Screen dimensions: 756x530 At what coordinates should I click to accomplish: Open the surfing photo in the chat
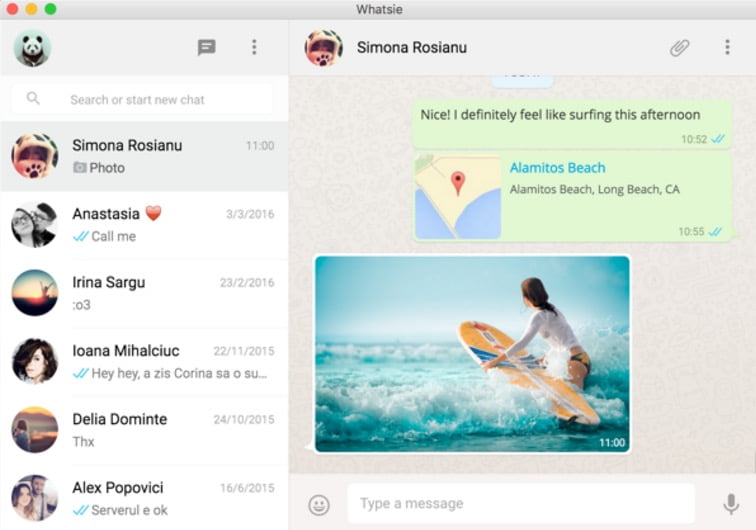(472, 354)
